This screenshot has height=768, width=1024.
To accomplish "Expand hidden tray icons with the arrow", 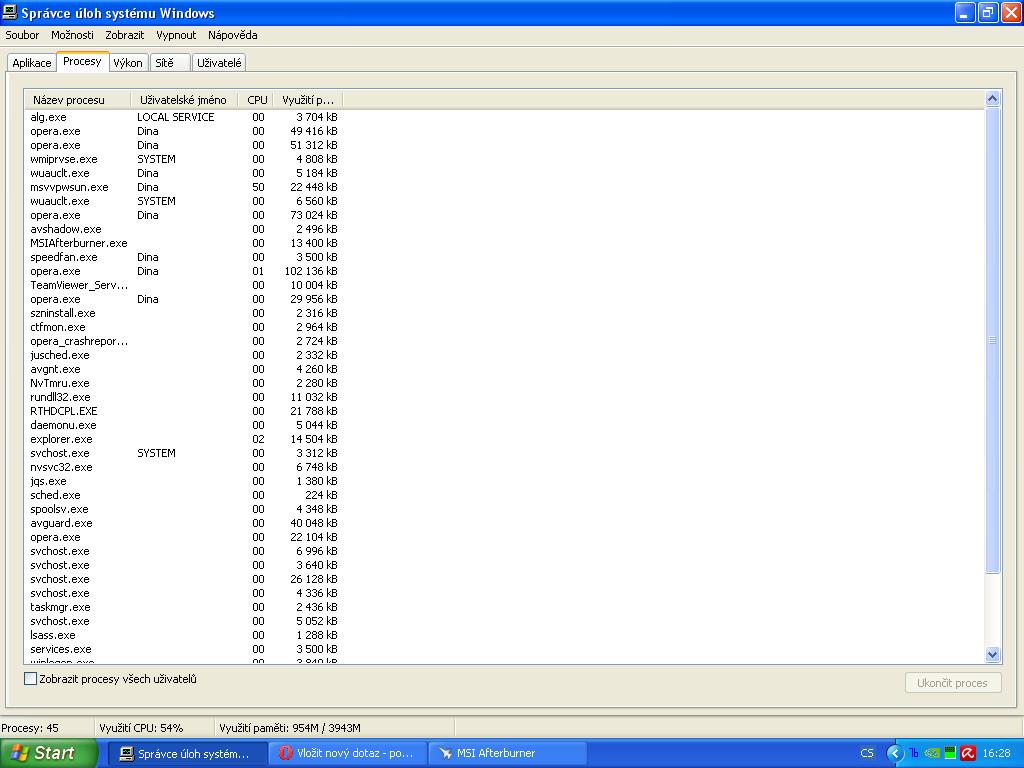I will [894, 753].
